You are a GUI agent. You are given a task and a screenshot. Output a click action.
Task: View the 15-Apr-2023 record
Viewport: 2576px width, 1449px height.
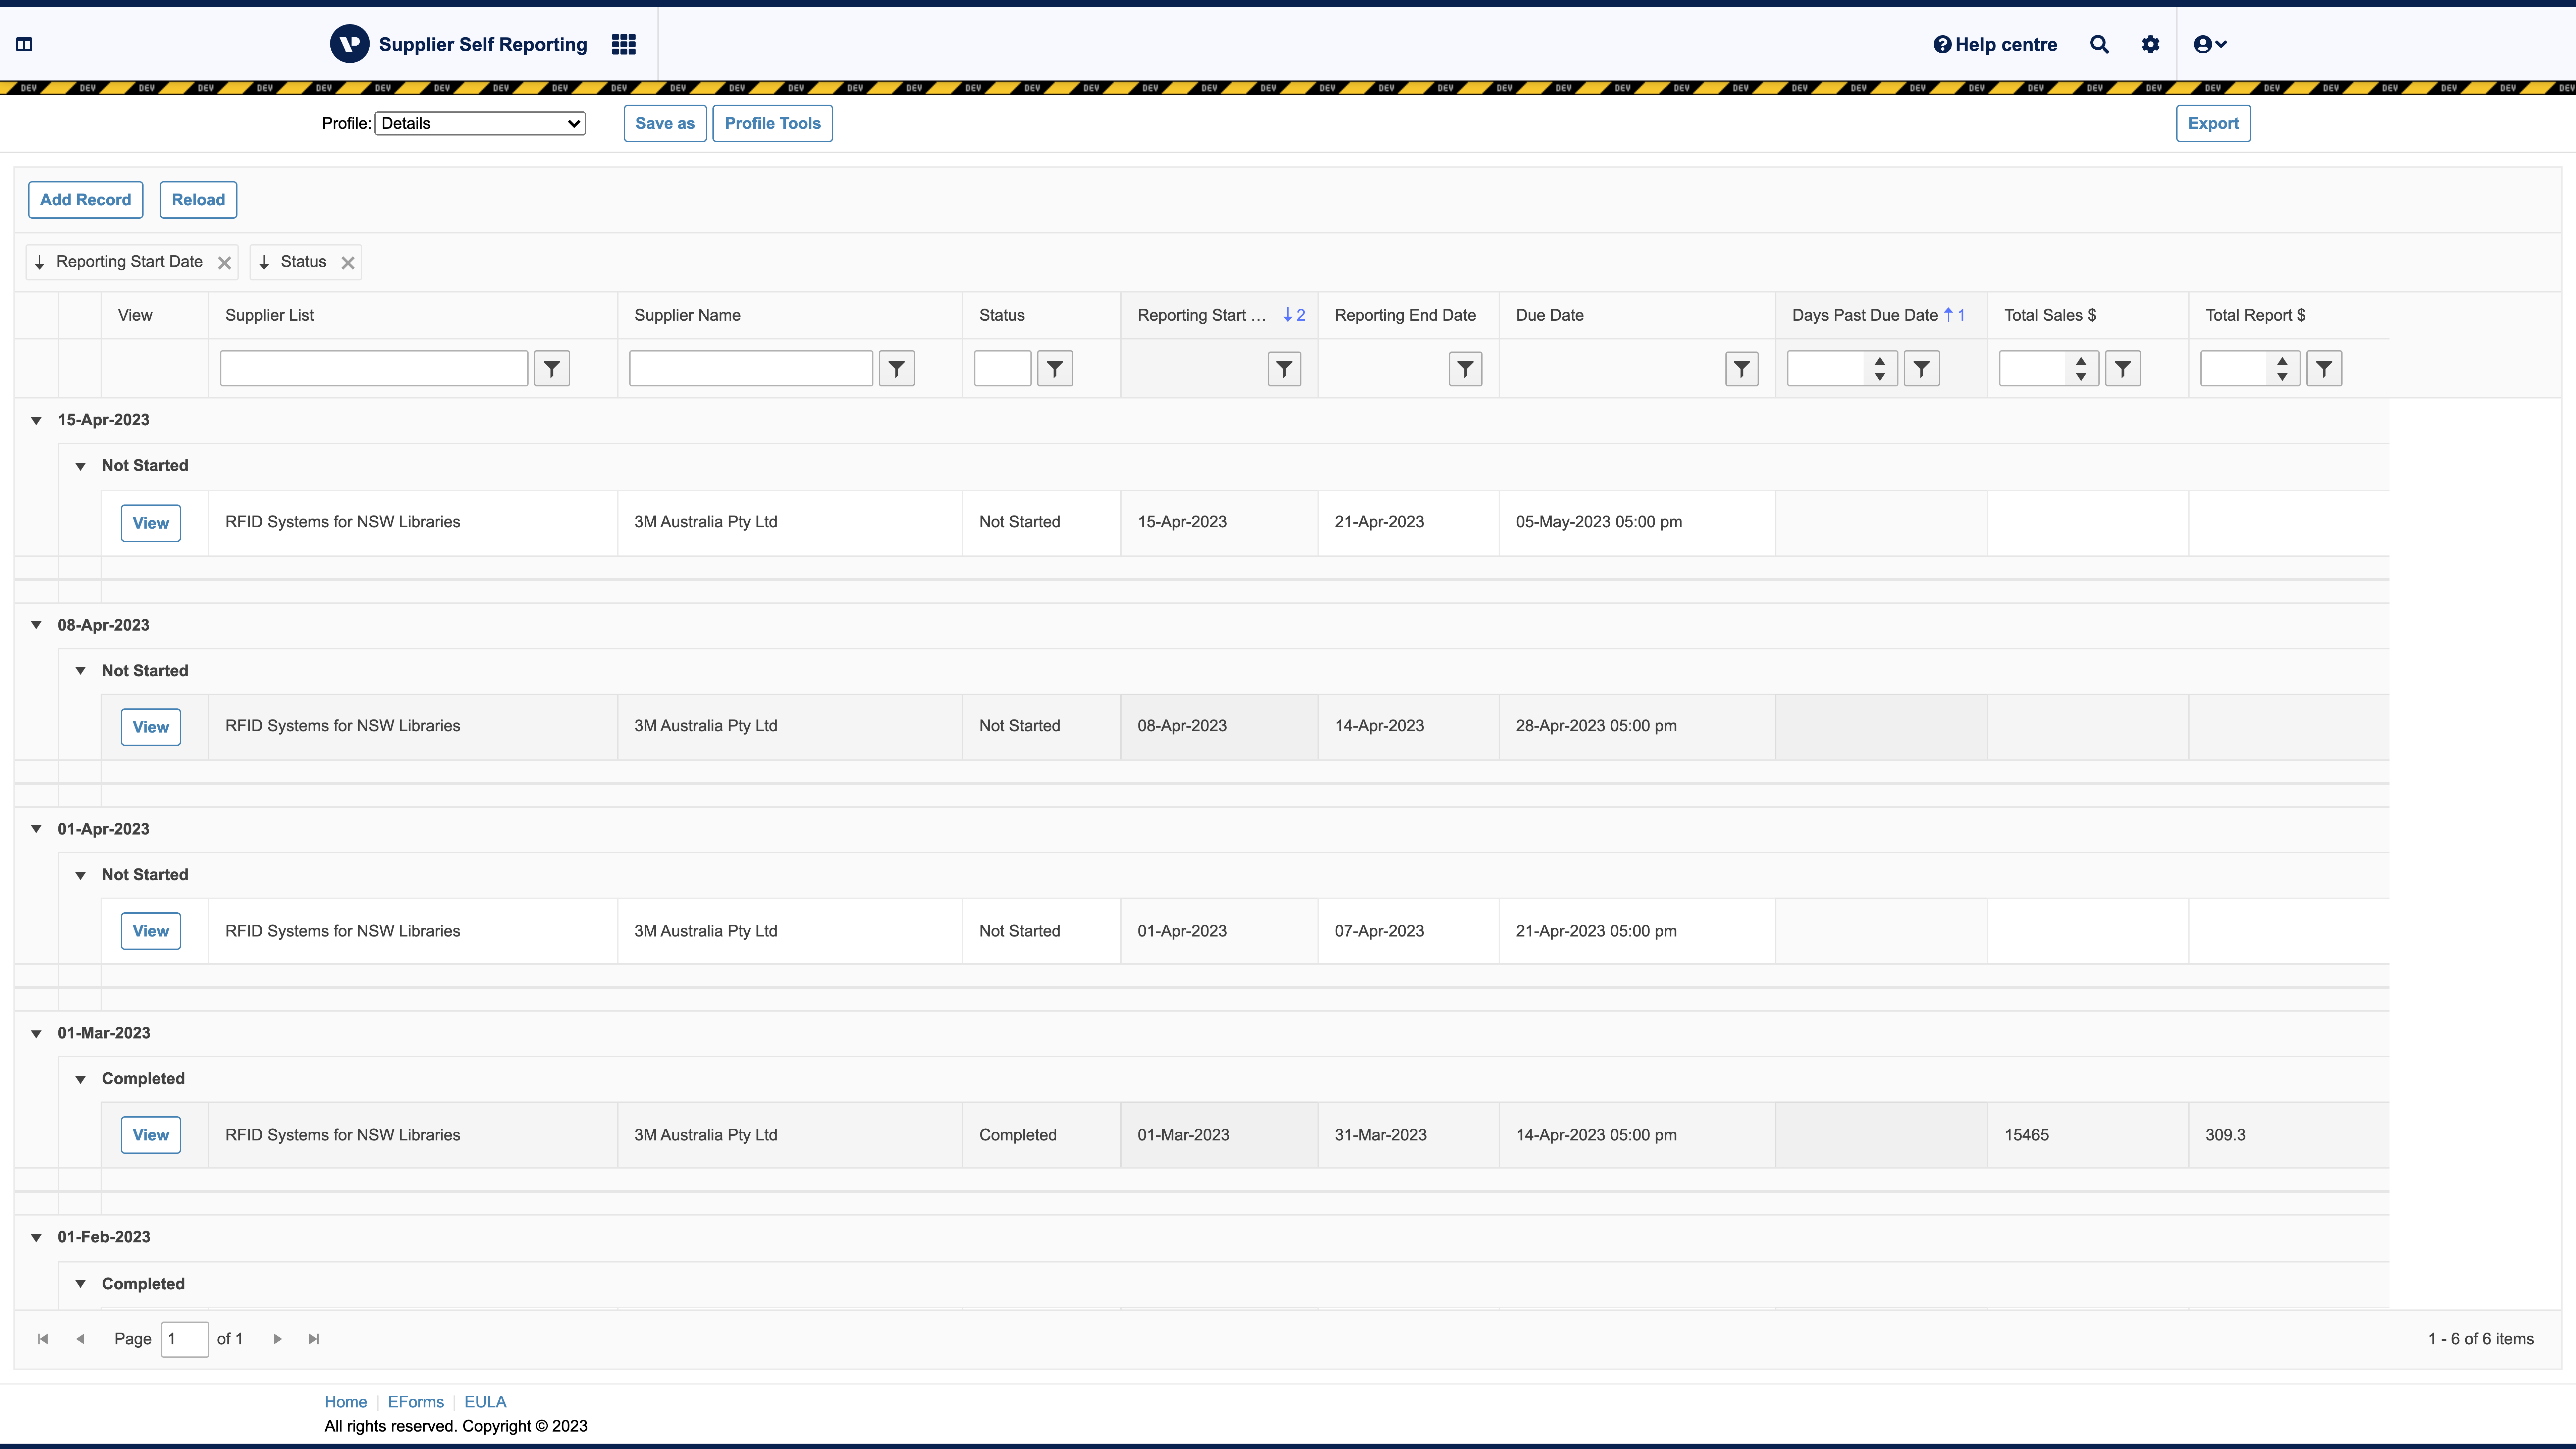click(151, 523)
